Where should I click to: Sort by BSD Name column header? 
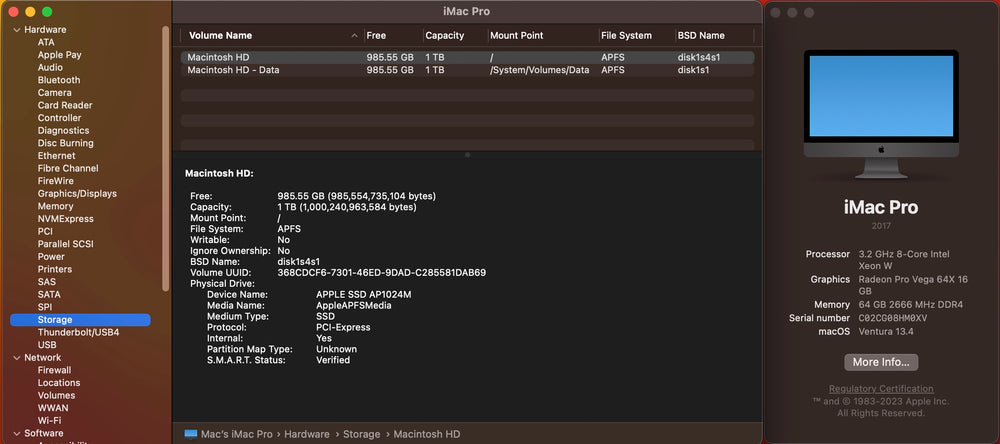[701, 36]
